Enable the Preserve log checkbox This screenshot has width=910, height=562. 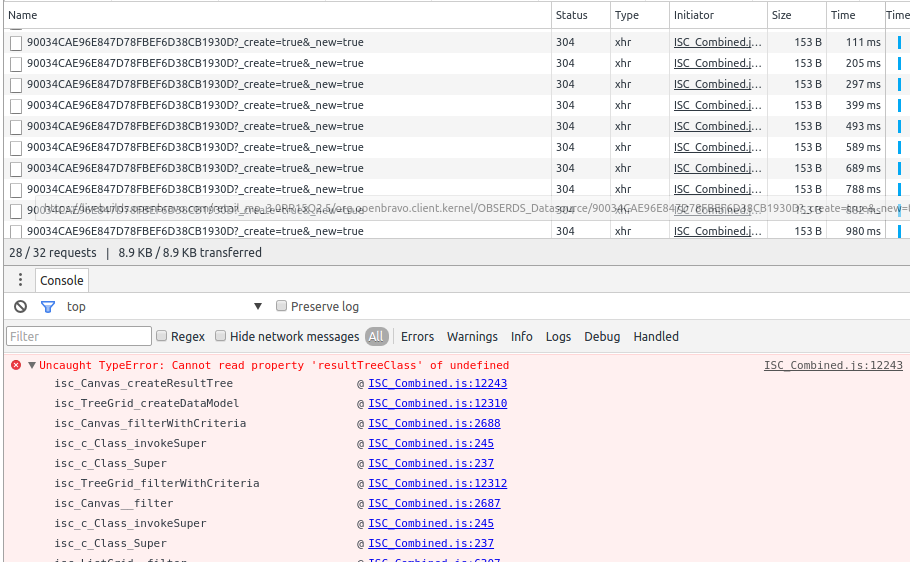click(x=282, y=307)
